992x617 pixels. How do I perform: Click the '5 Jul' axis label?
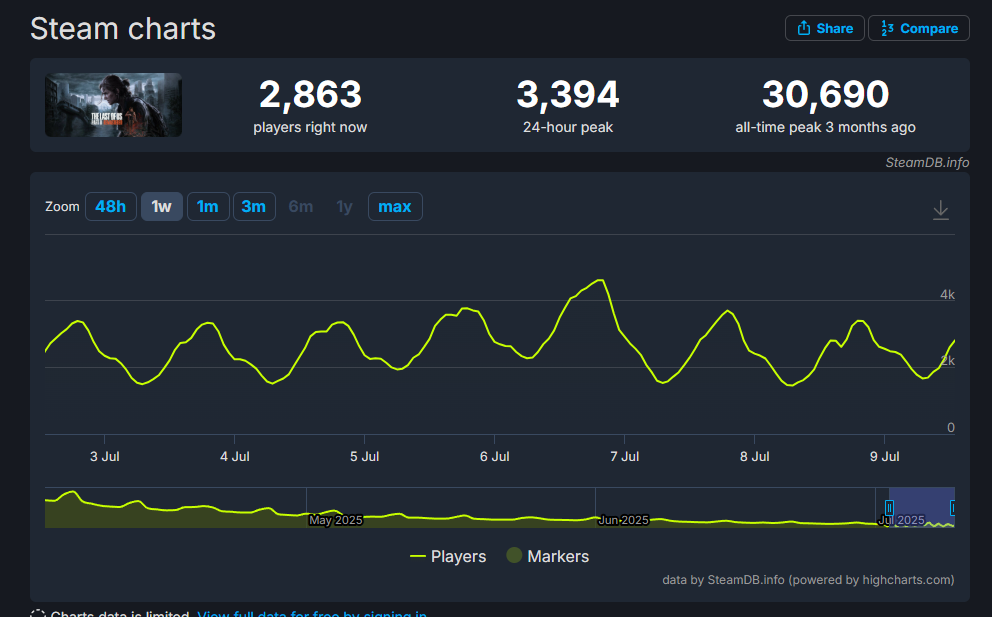point(364,456)
